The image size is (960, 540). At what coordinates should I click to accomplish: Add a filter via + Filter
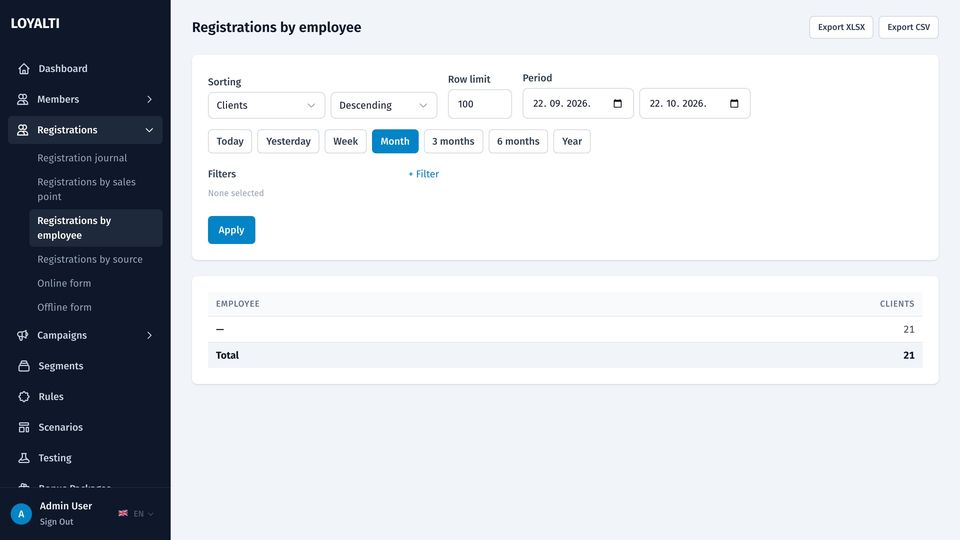[424, 174]
